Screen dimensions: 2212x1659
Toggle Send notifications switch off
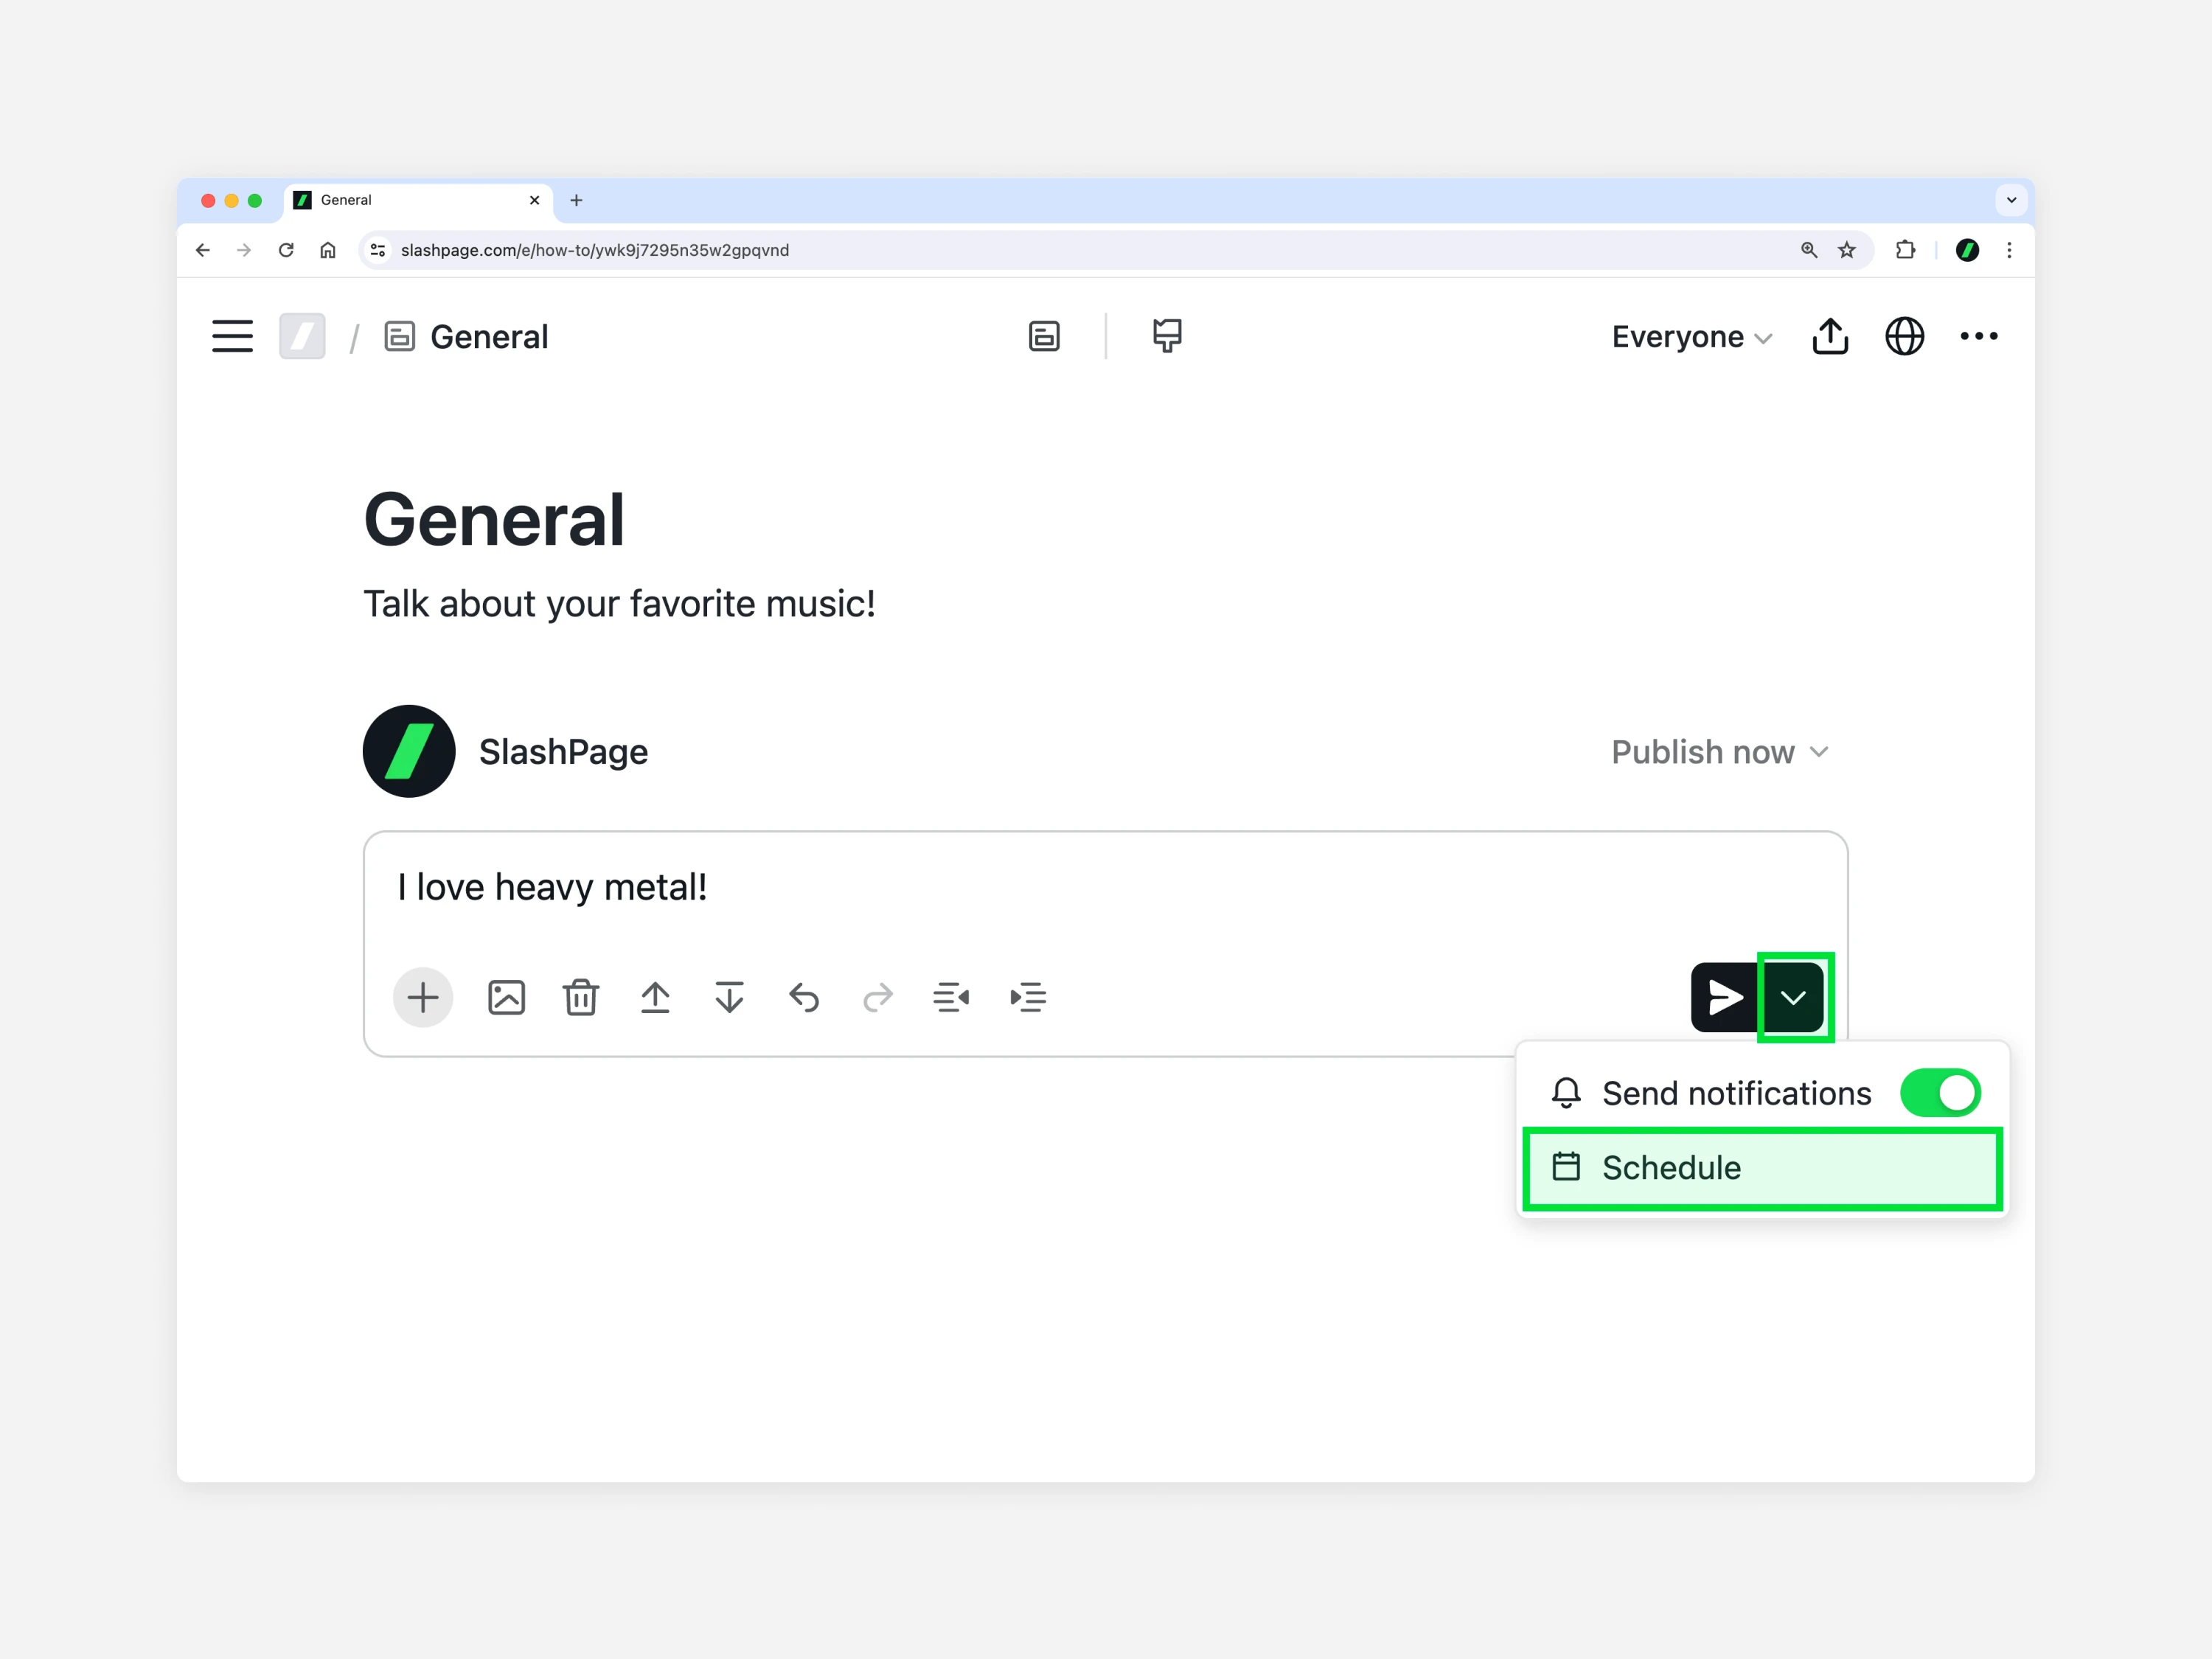(x=1940, y=1093)
